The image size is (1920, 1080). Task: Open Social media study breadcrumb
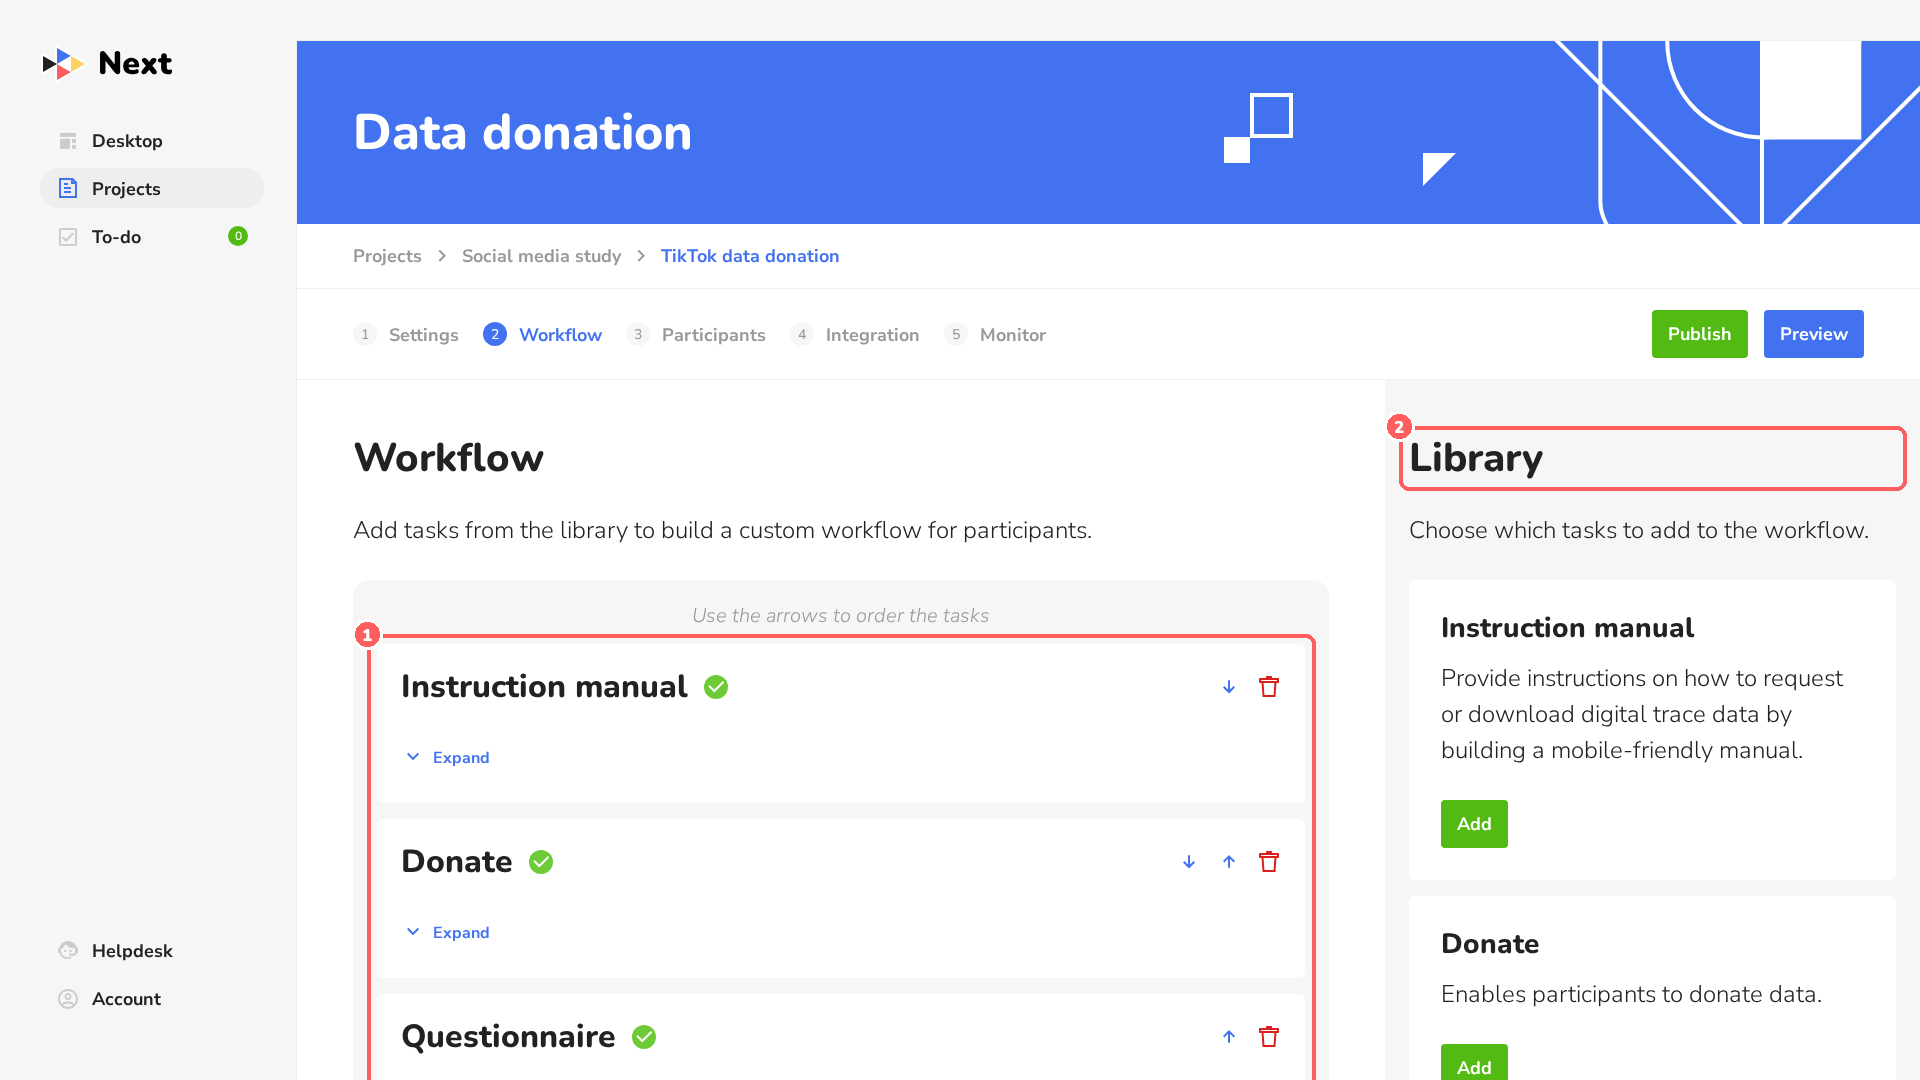tap(541, 256)
